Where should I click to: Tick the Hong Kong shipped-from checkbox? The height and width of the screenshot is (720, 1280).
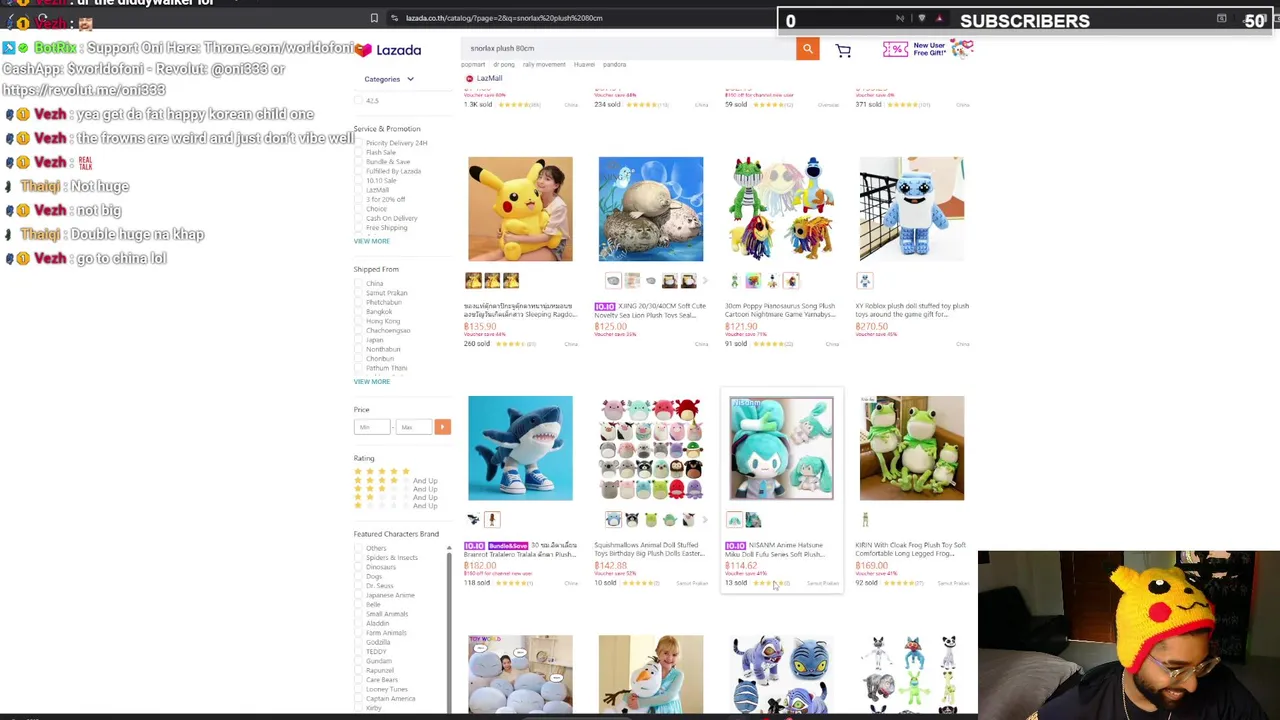click(x=358, y=321)
